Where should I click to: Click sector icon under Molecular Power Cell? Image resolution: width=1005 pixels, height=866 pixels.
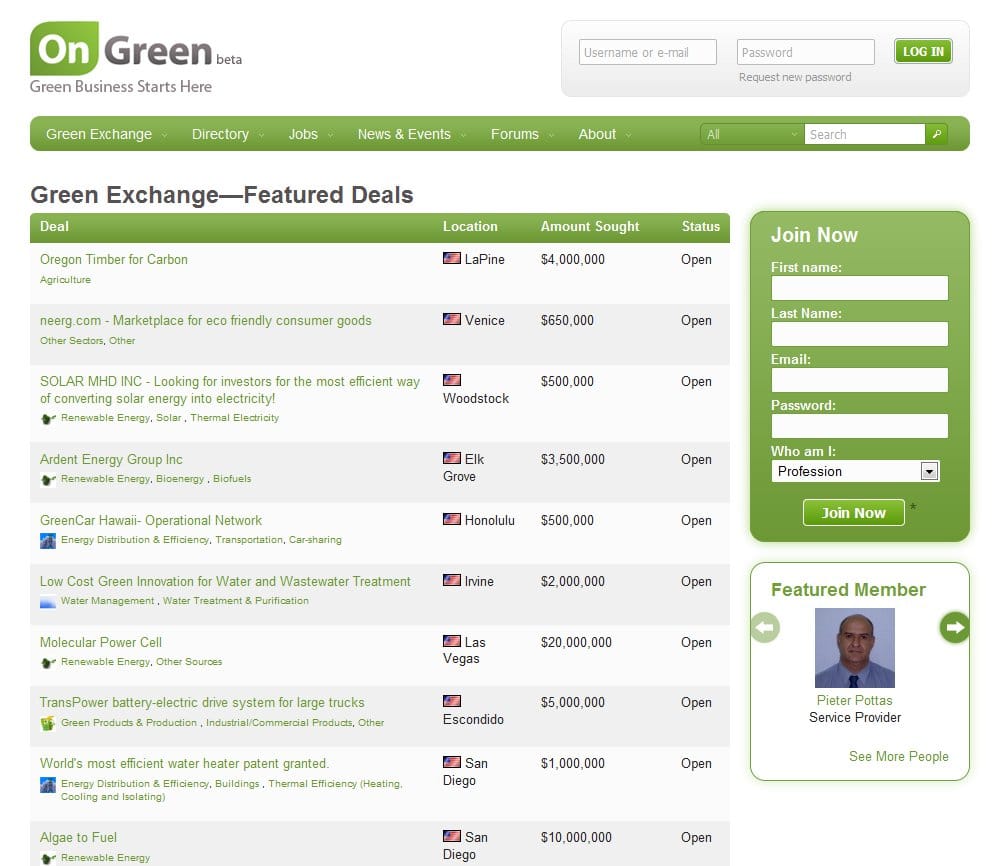pos(48,662)
